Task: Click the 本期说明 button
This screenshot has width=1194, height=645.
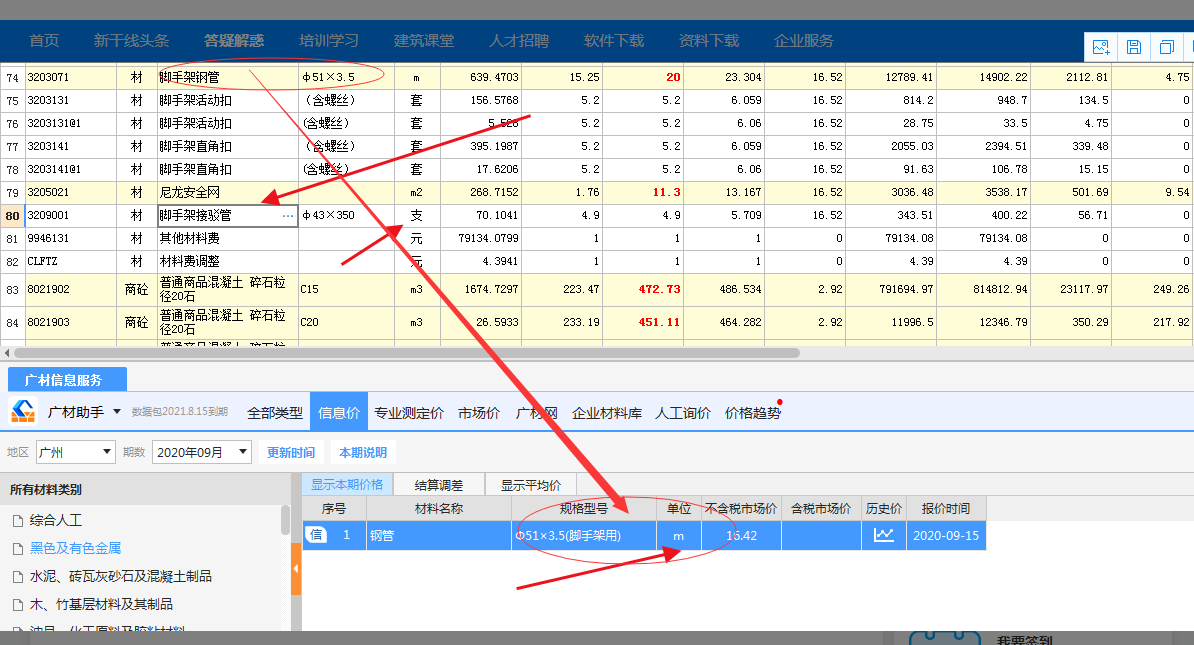Action: pyautogui.click(x=363, y=452)
